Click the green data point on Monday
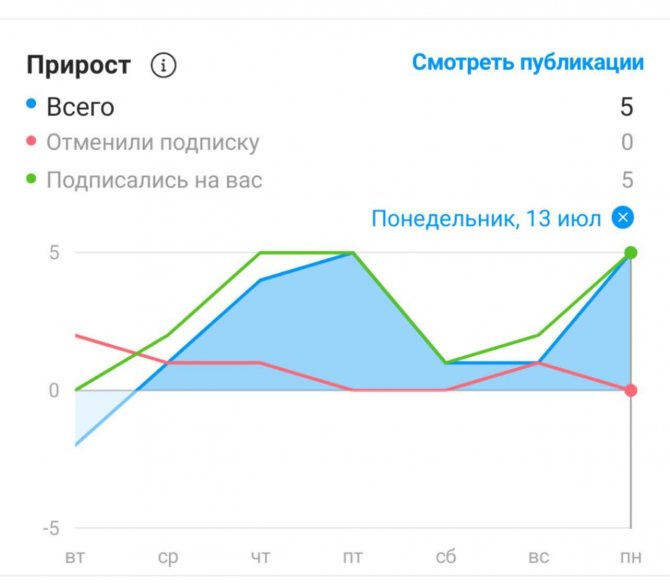670x584 pixels. pos(631,253)
